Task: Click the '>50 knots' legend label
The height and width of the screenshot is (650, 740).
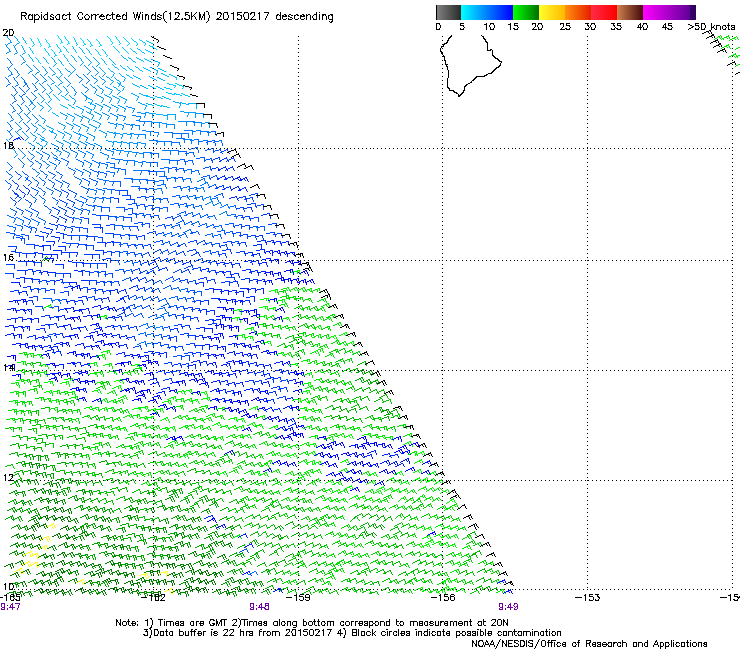Action: coord(712,27)
